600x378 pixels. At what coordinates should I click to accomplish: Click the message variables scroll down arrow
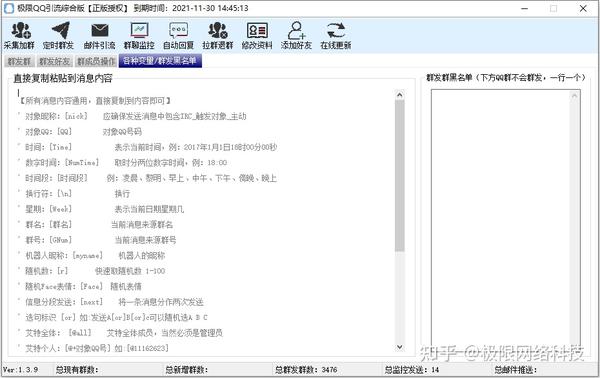[x=399, y=347]
